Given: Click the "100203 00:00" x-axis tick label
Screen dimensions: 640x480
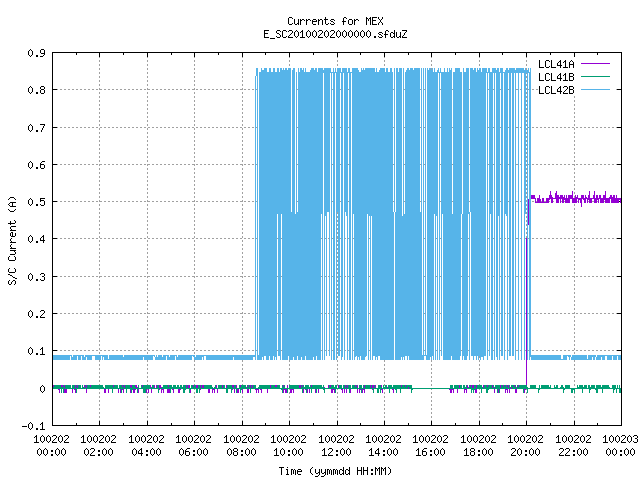Looking at the screenshot, I should click(x=620, y=446).
